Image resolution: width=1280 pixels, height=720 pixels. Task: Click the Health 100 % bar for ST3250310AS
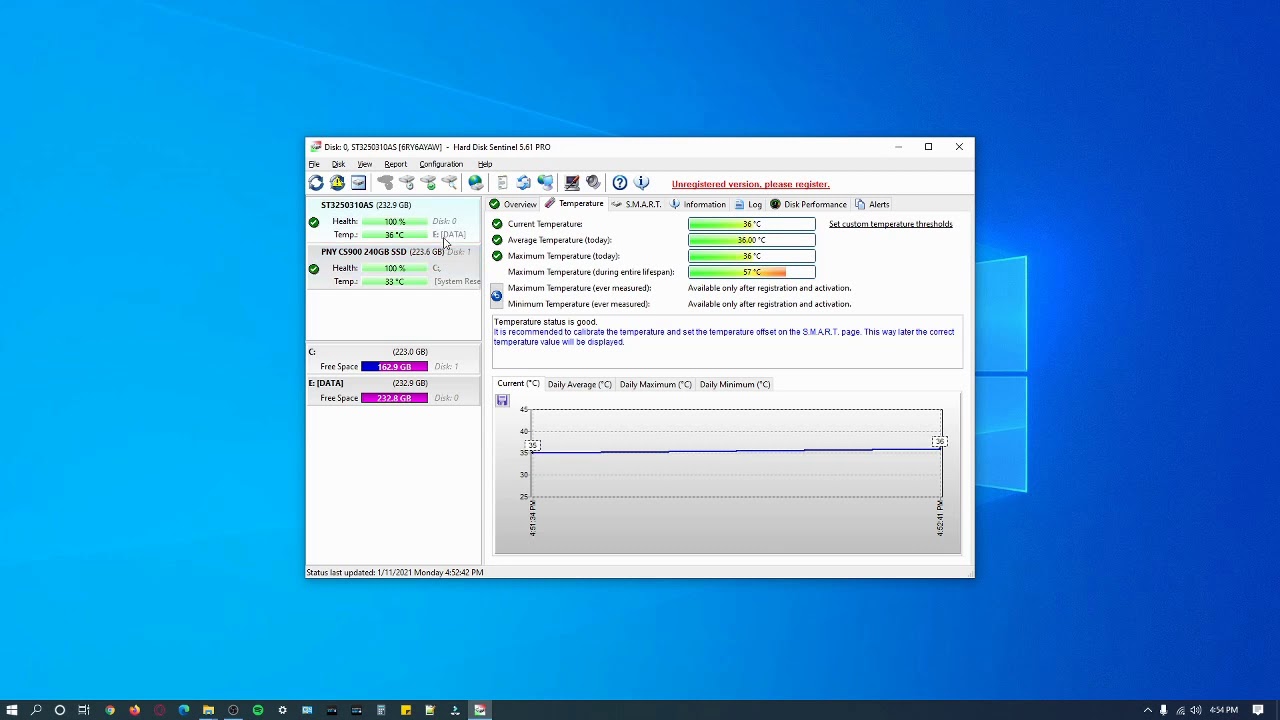coord(394,222)
